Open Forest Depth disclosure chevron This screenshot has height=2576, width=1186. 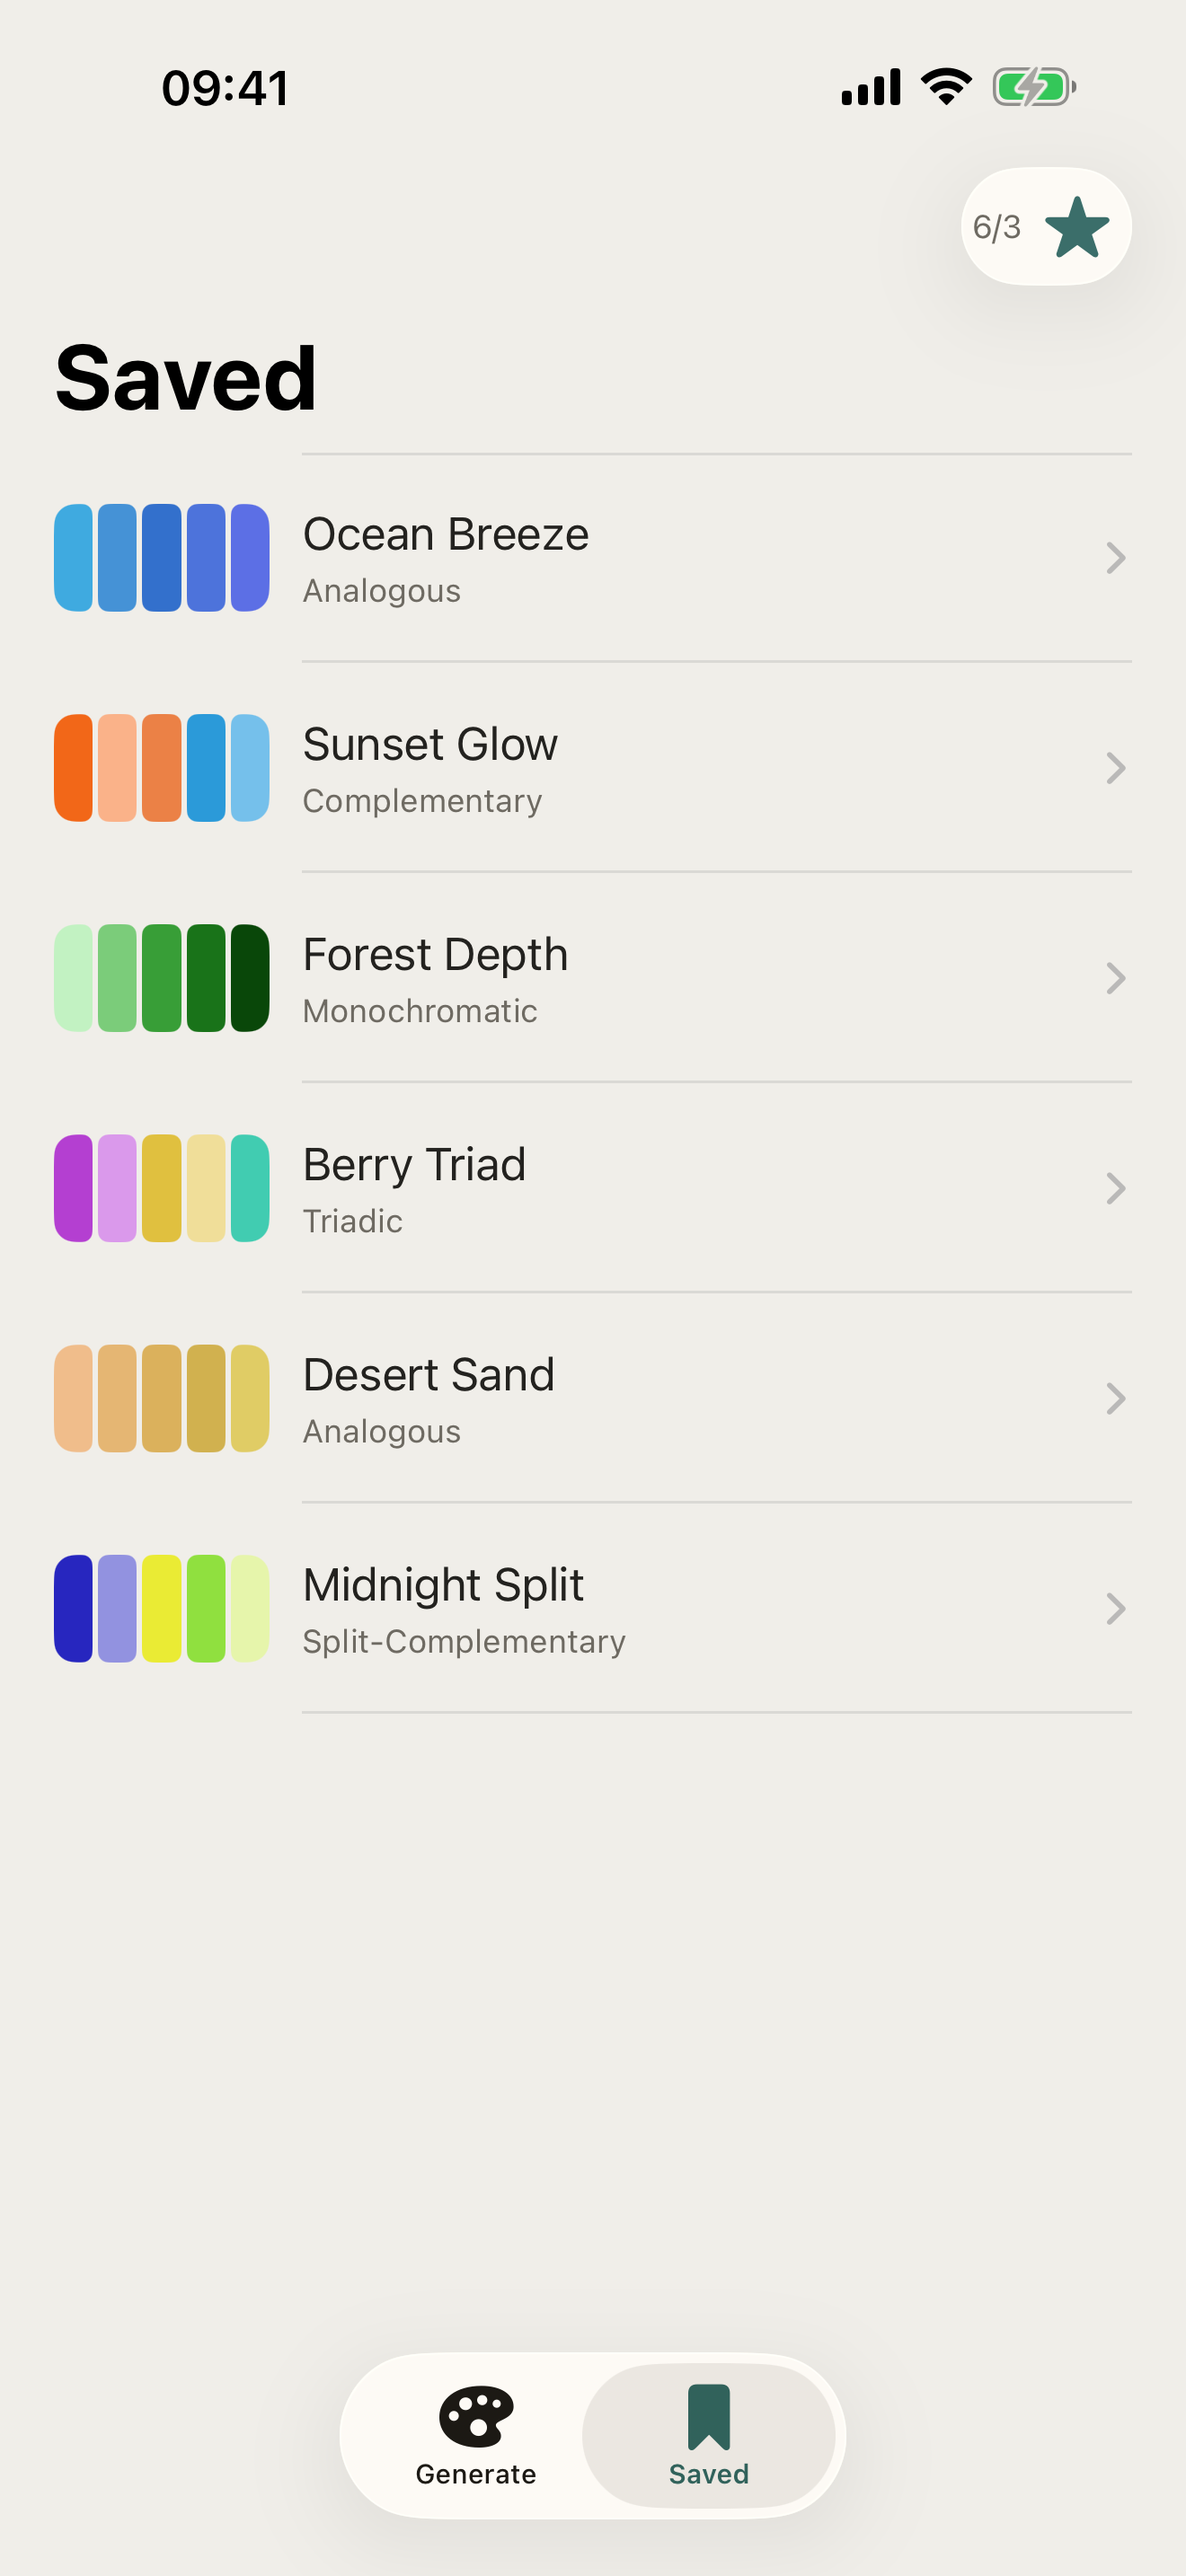click(x=1115, y=978)
